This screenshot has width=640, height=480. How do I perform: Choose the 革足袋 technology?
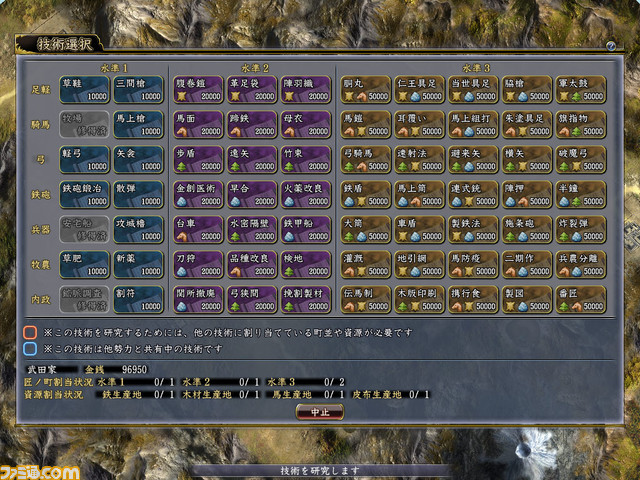pos(252,89)
